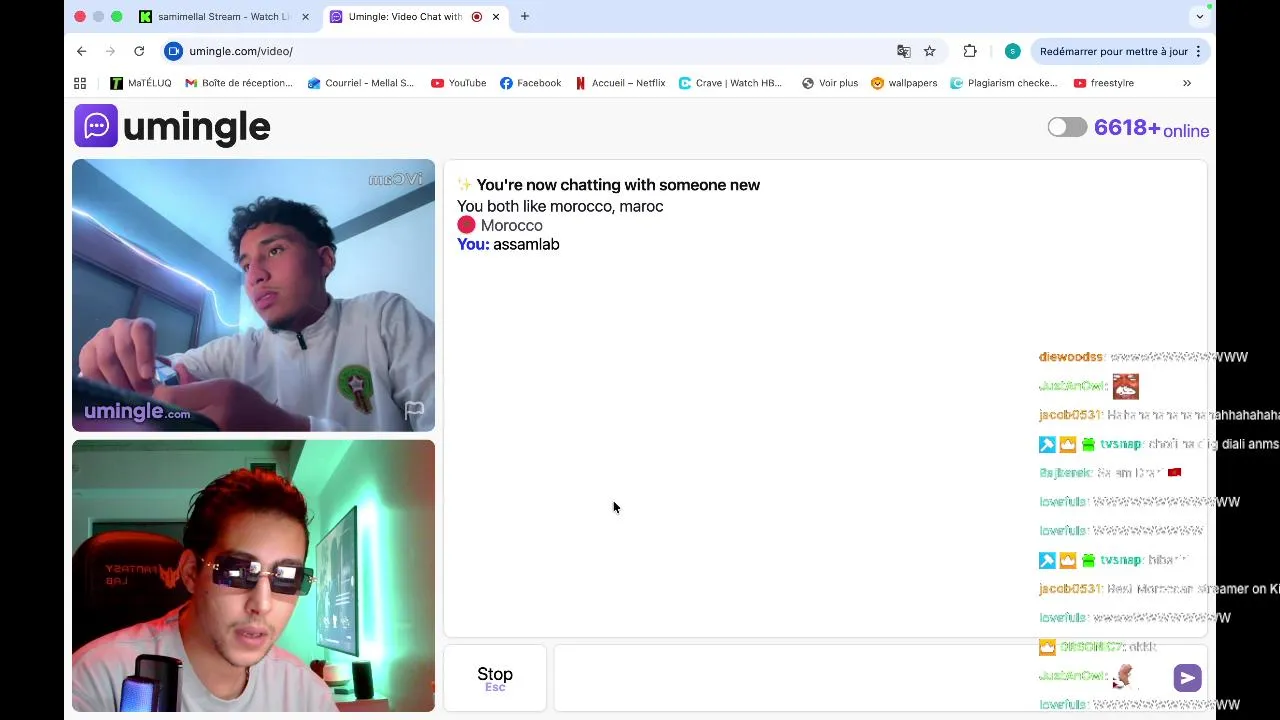Open the Voir plus bookmark
The height and width of the screenshot is (720, 1280).
829,83
